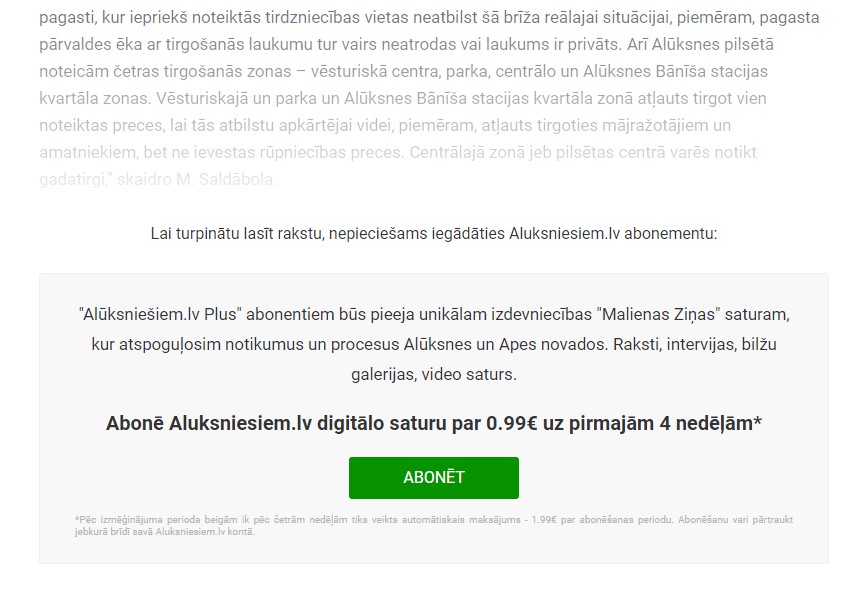Click the '0.99€' price in the heading
852x591 pixels.
click(511, 423)
